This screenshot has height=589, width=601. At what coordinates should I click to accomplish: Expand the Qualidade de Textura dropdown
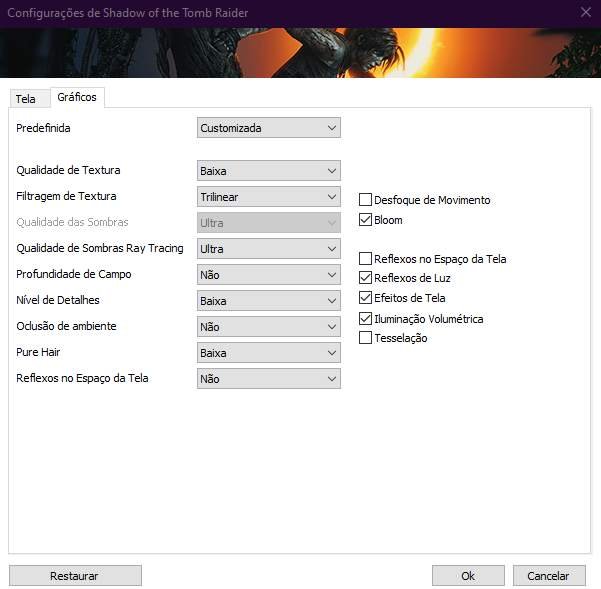point(268,171)
